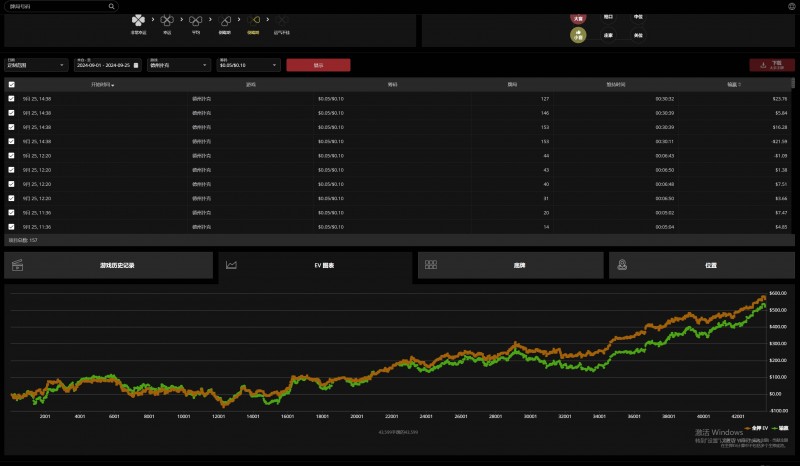Click the globe language icon

(791, 6)
